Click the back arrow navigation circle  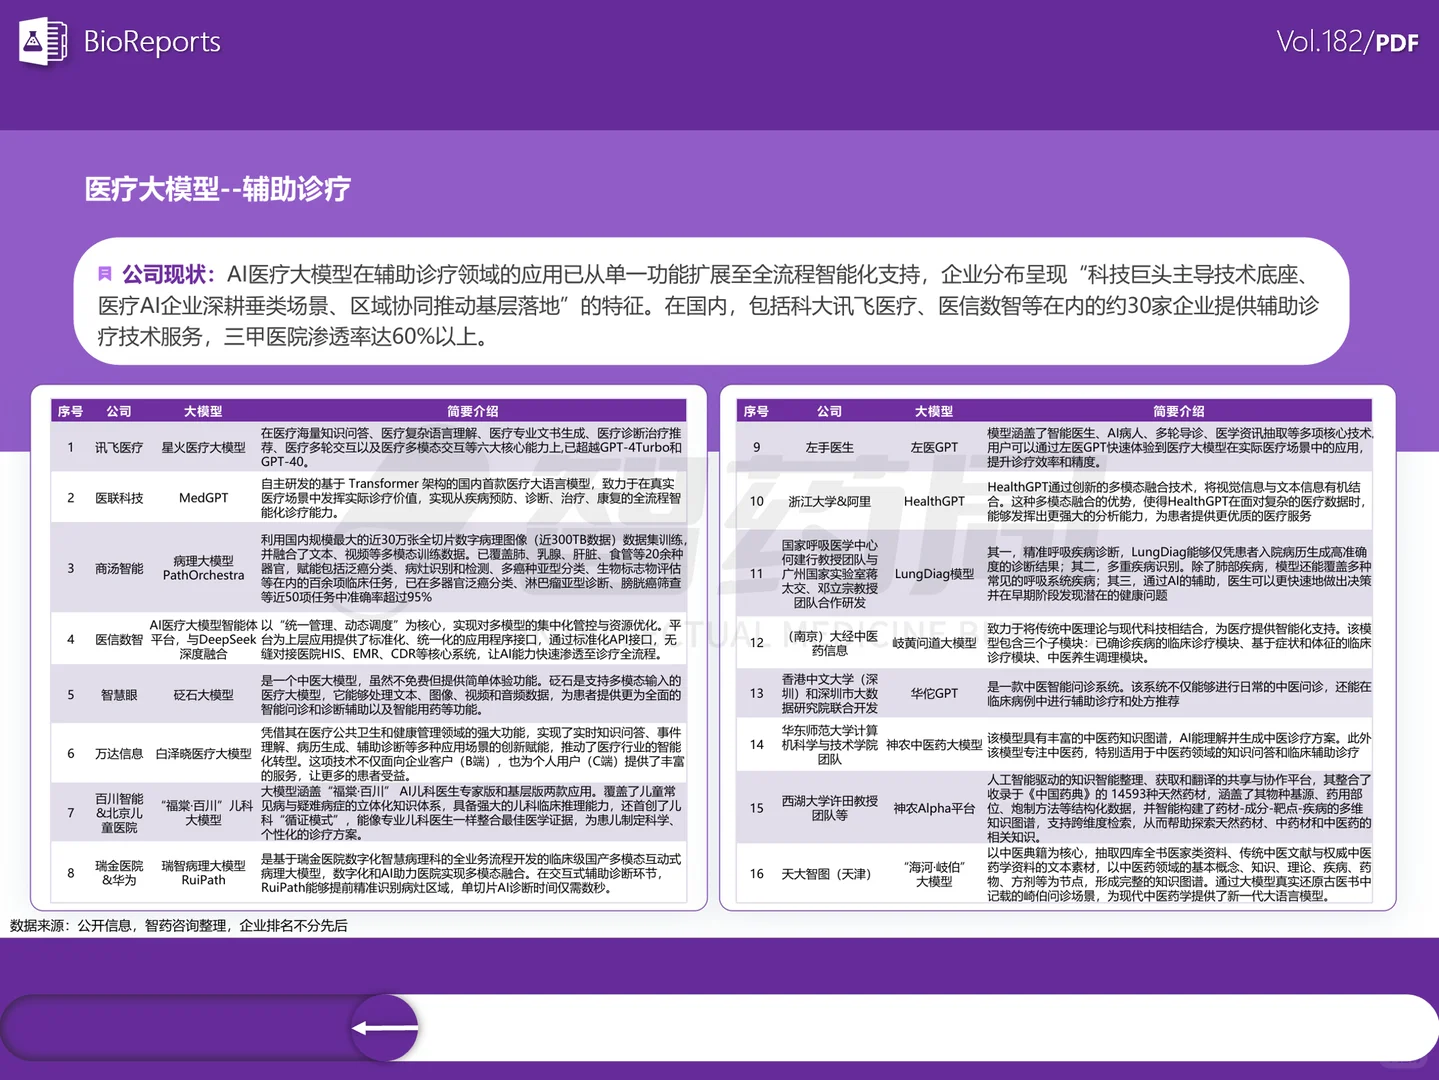(x=384, y=1027)
